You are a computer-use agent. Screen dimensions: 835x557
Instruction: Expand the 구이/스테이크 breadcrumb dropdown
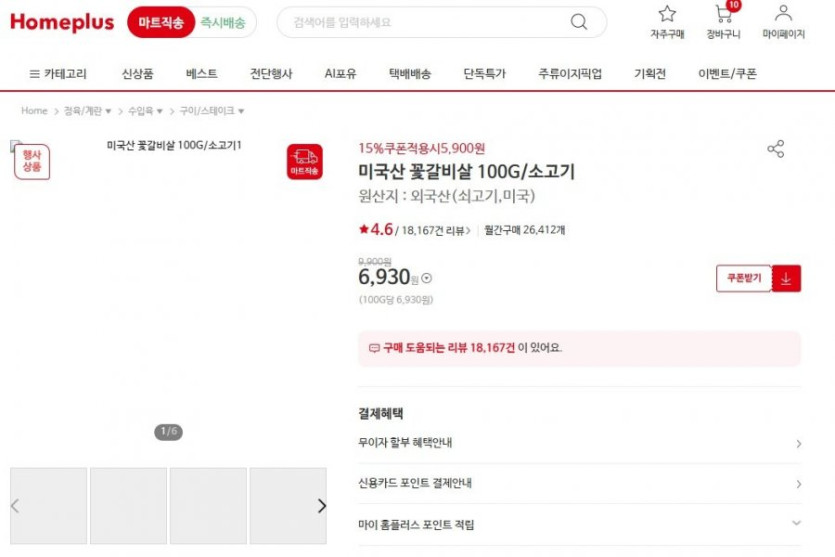[x=212, y=111]
